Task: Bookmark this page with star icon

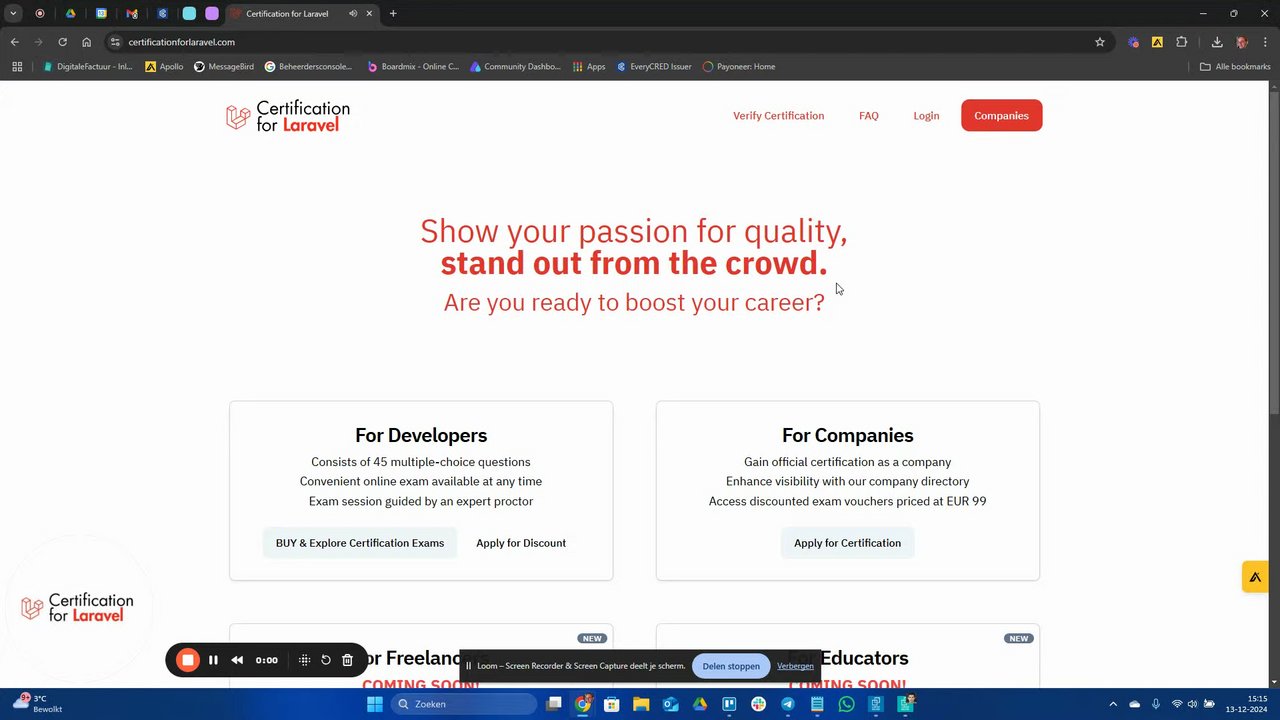Action: click(x=1100, y=42)
